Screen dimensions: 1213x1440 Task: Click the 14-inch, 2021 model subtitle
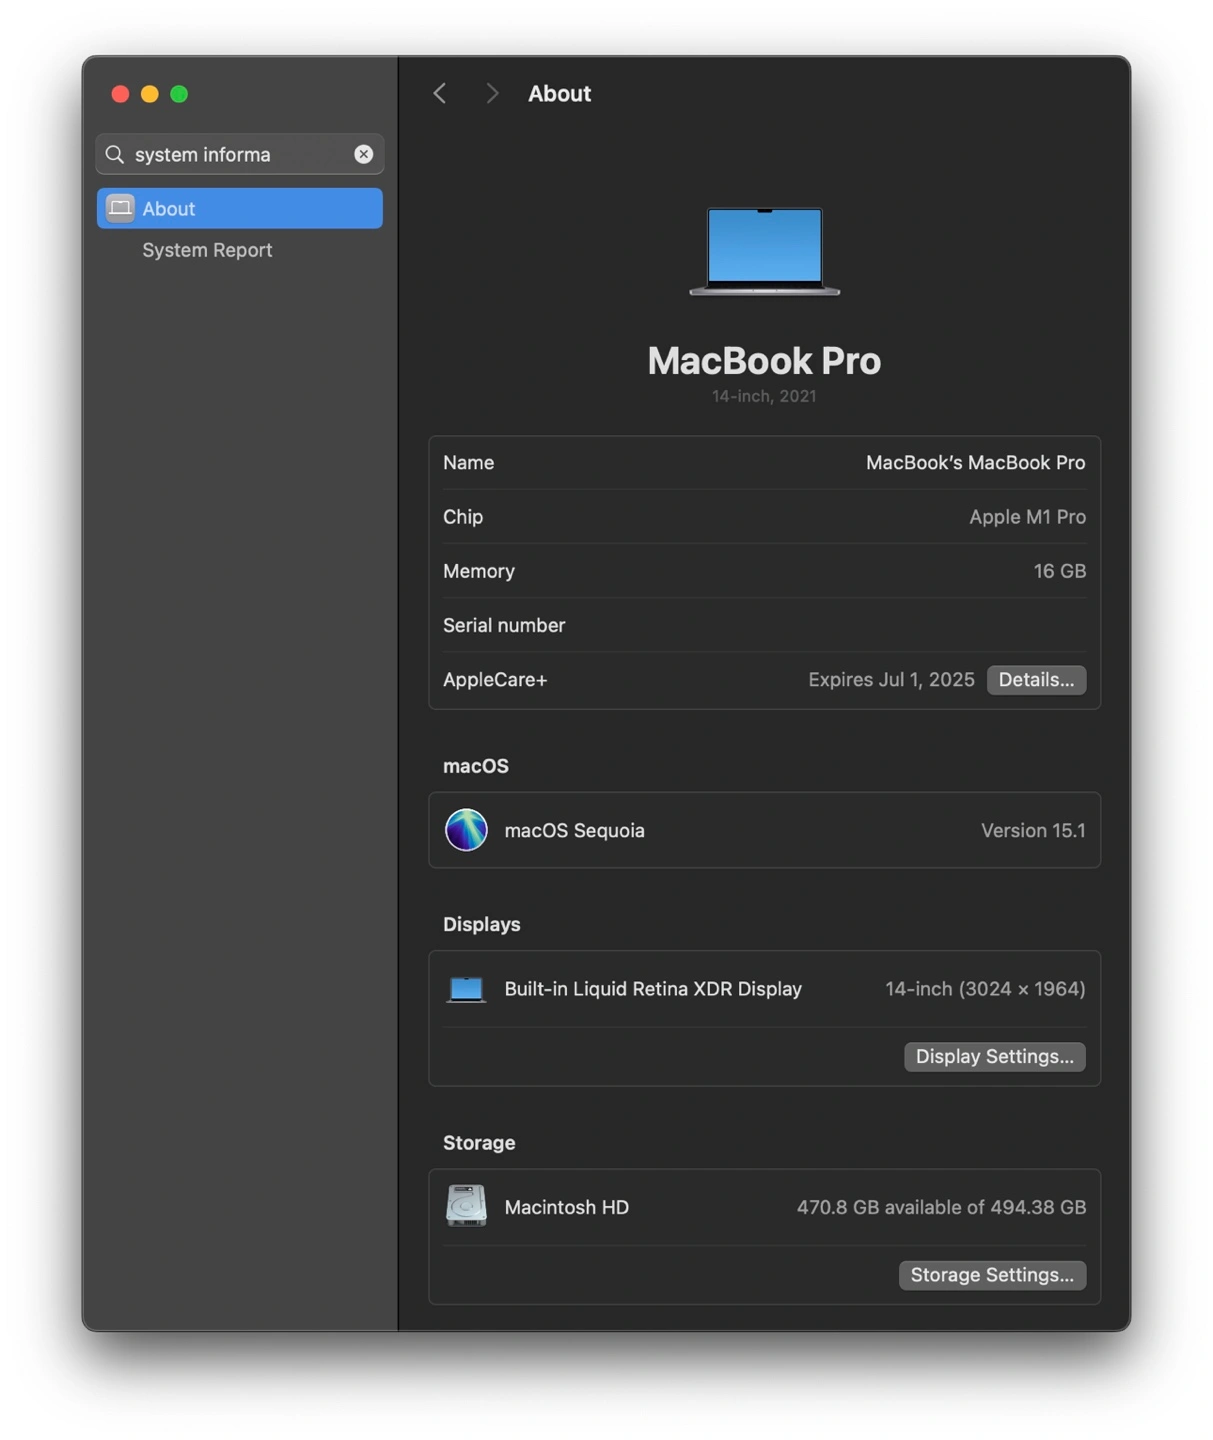click(x=764, y=396)
